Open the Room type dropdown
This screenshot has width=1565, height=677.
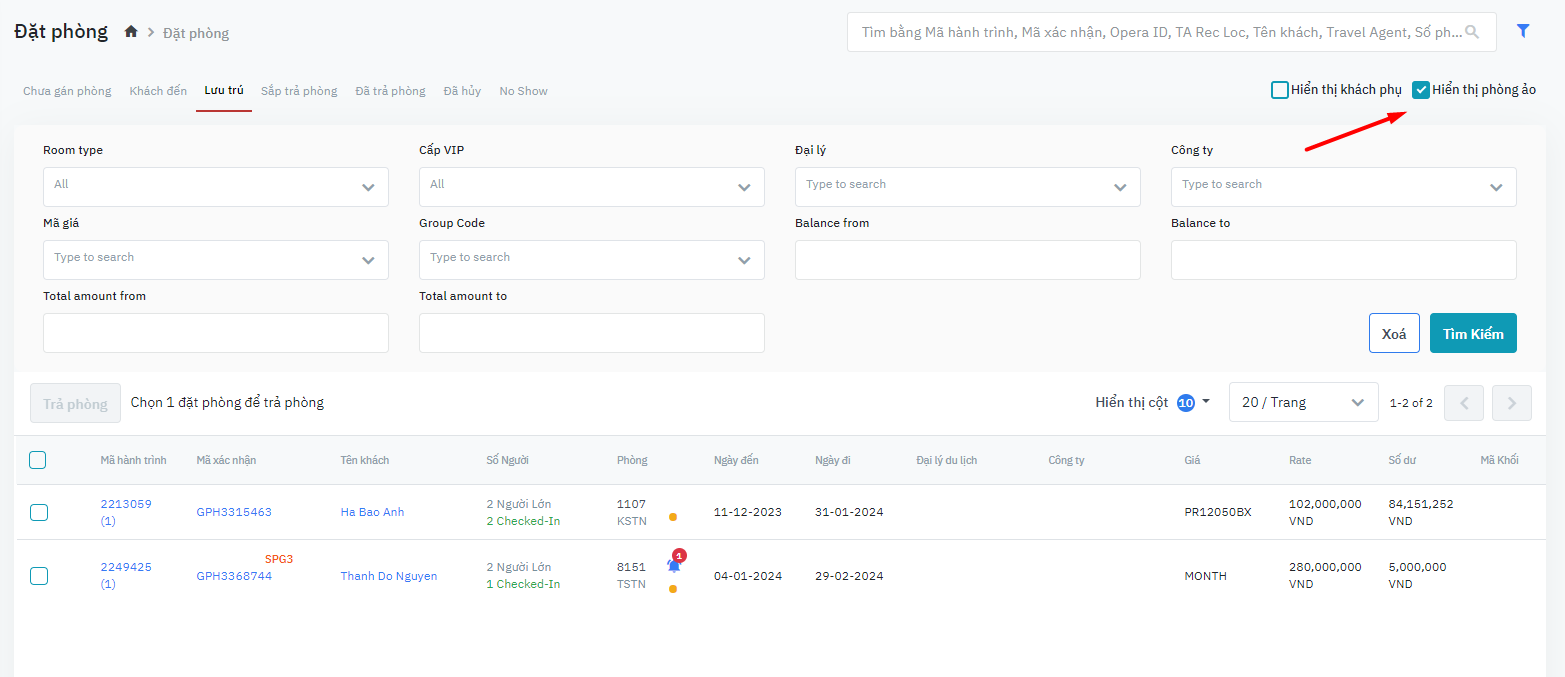coord(215,187)
